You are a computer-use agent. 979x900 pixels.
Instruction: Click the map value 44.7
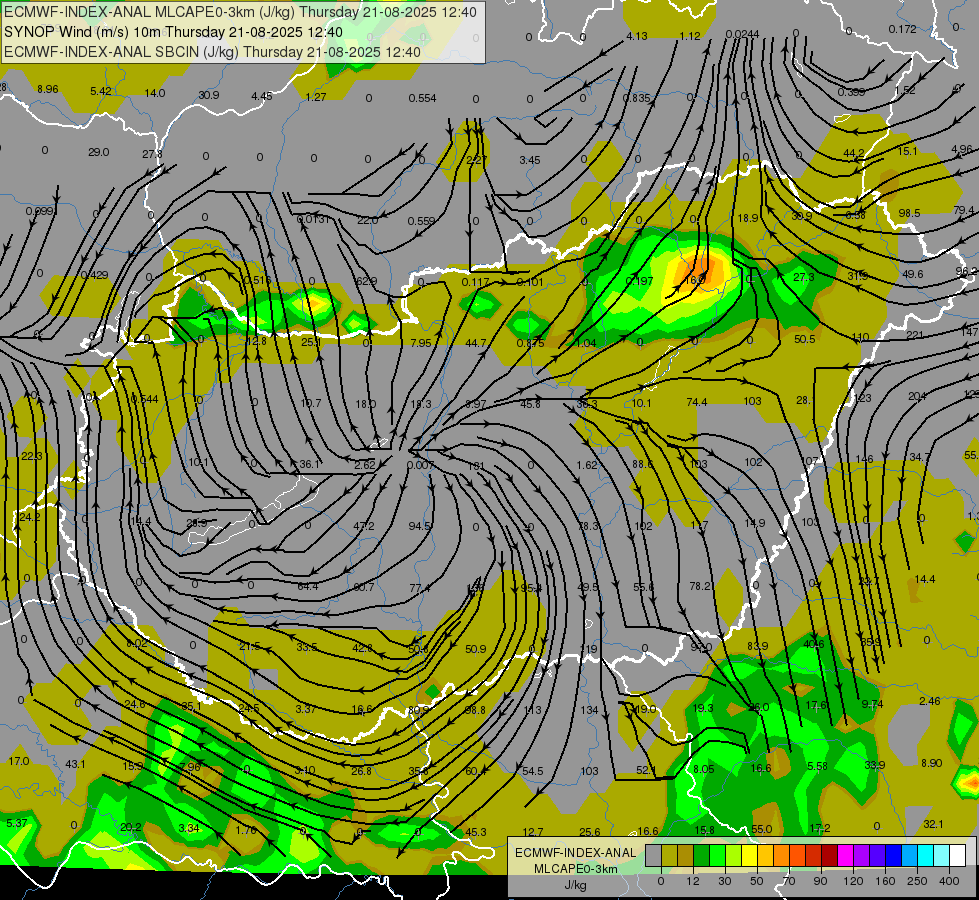476,343
